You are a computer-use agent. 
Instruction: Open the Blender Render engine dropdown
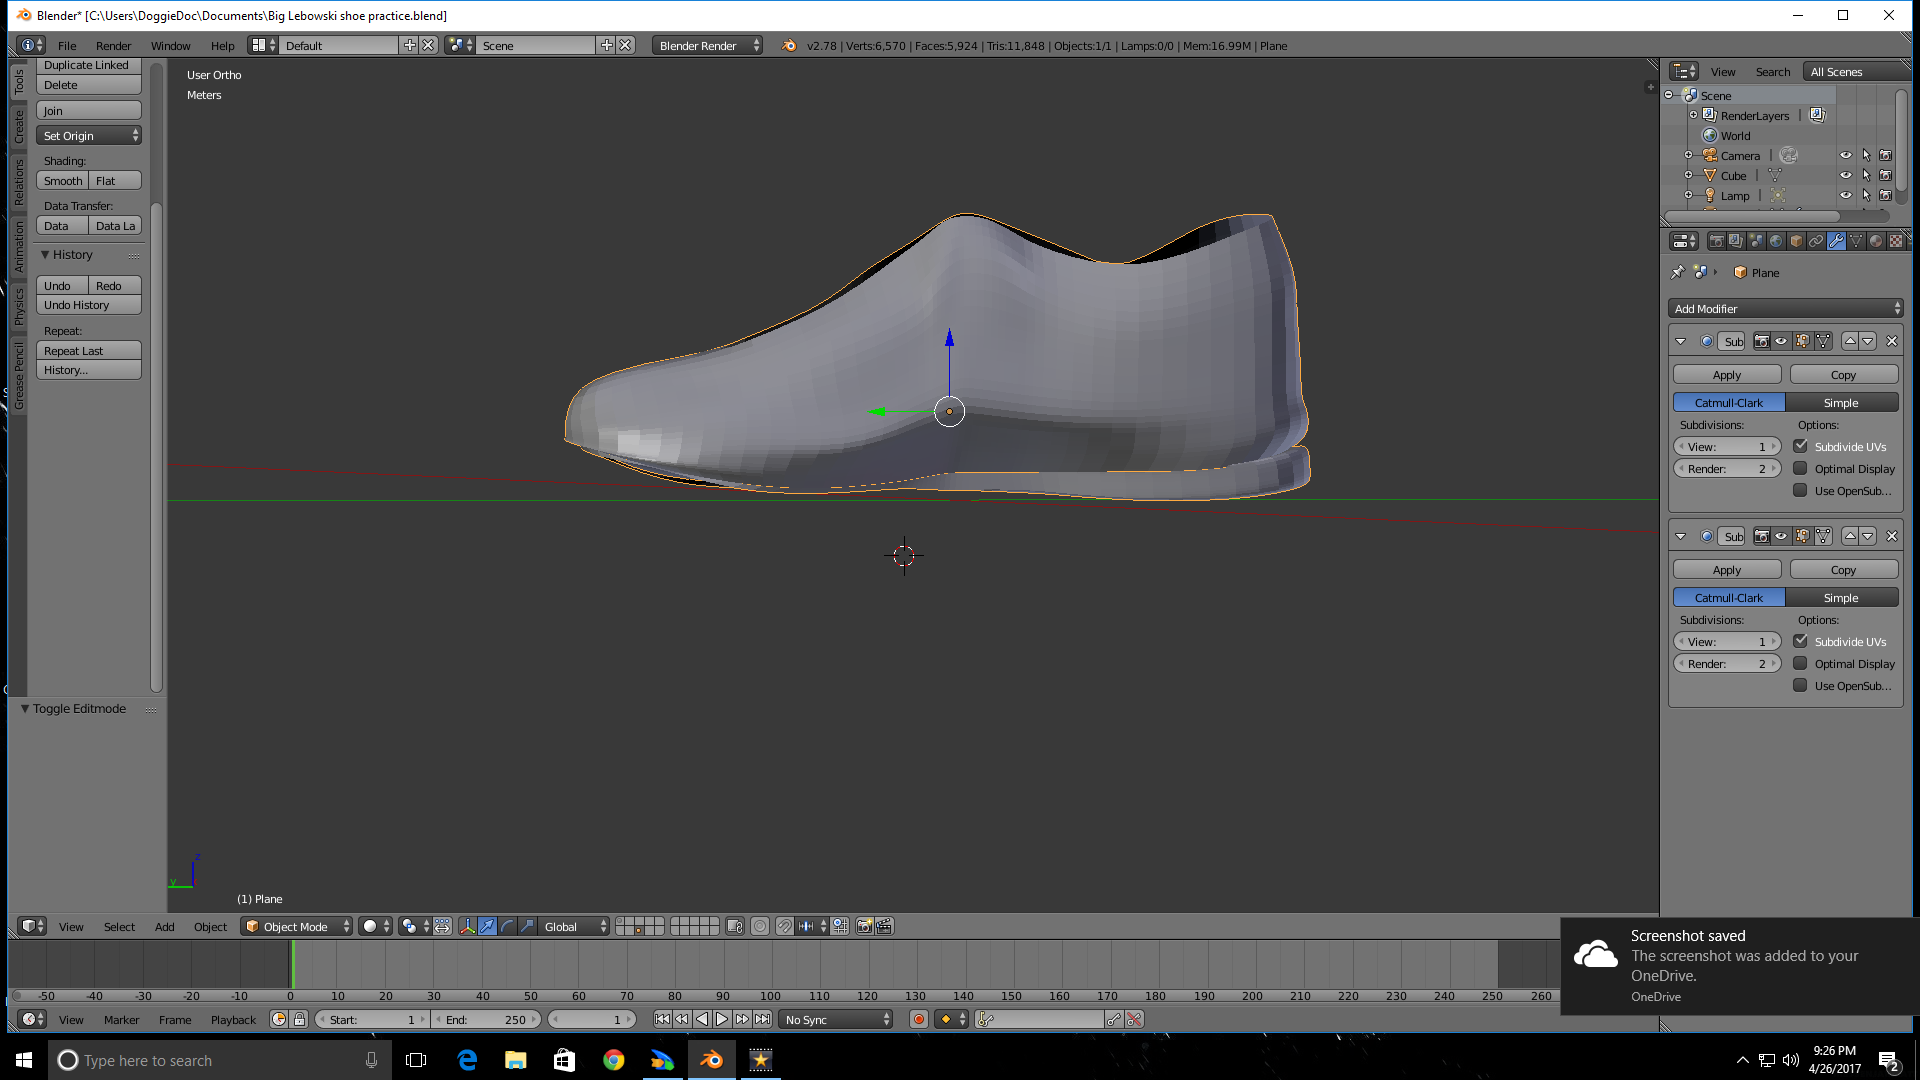pyautogui.click(x=707, y=46)
